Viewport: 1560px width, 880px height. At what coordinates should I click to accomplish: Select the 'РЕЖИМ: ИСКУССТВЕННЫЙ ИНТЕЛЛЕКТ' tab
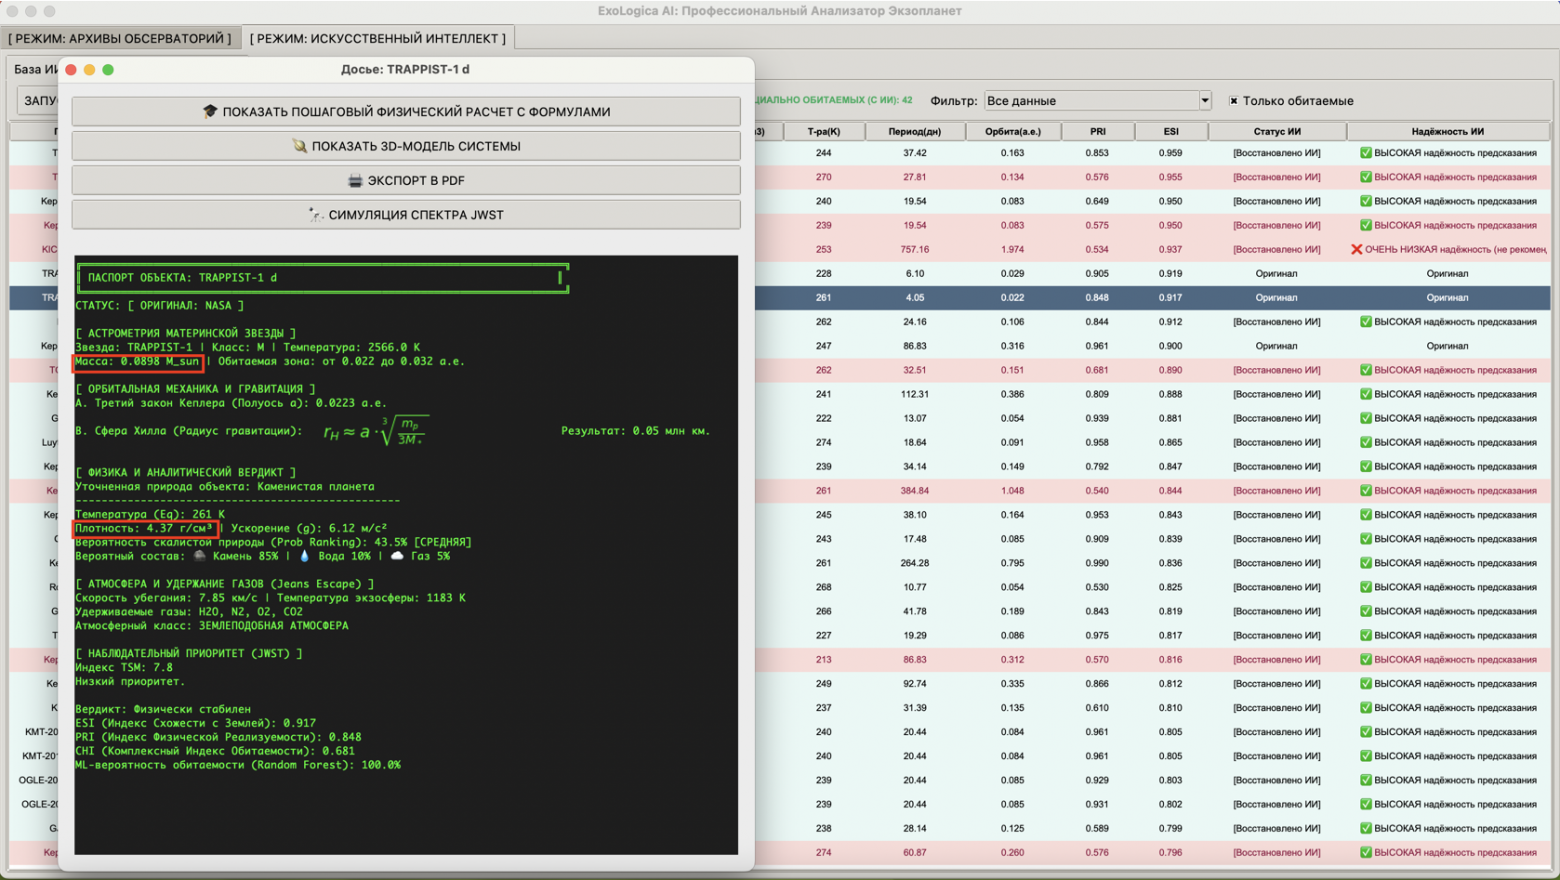pos(377,38)
